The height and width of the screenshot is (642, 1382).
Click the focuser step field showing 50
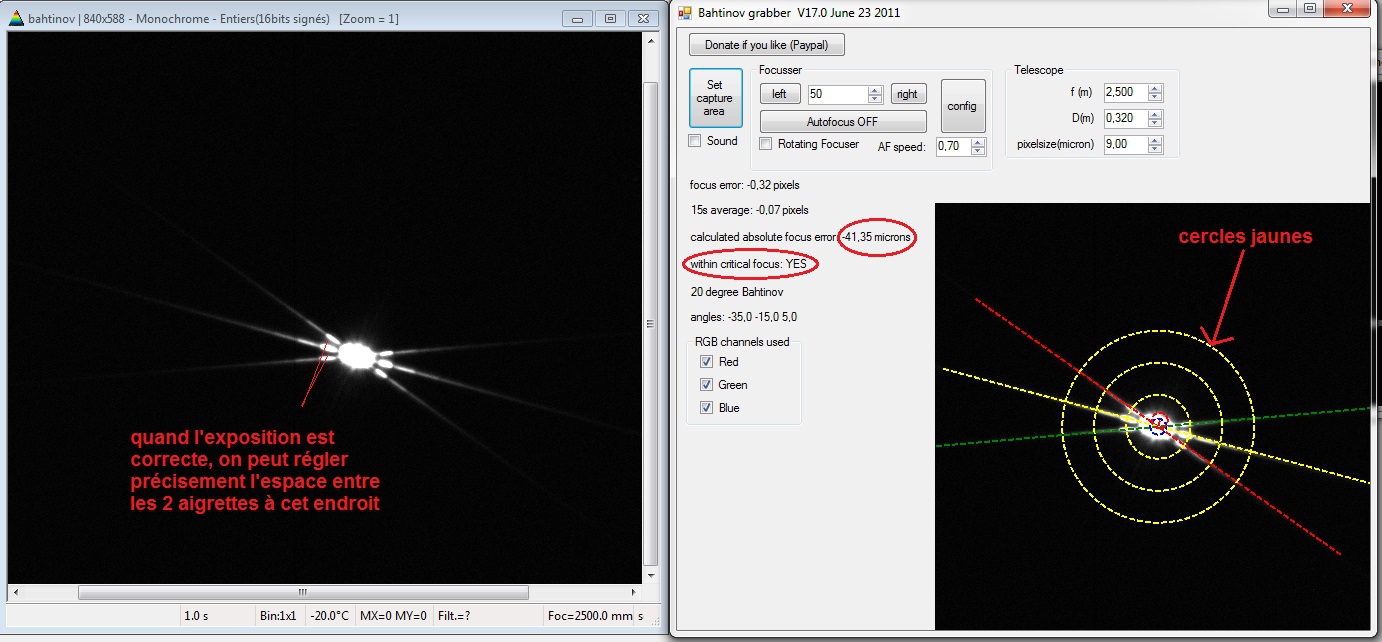pos(837,94)
